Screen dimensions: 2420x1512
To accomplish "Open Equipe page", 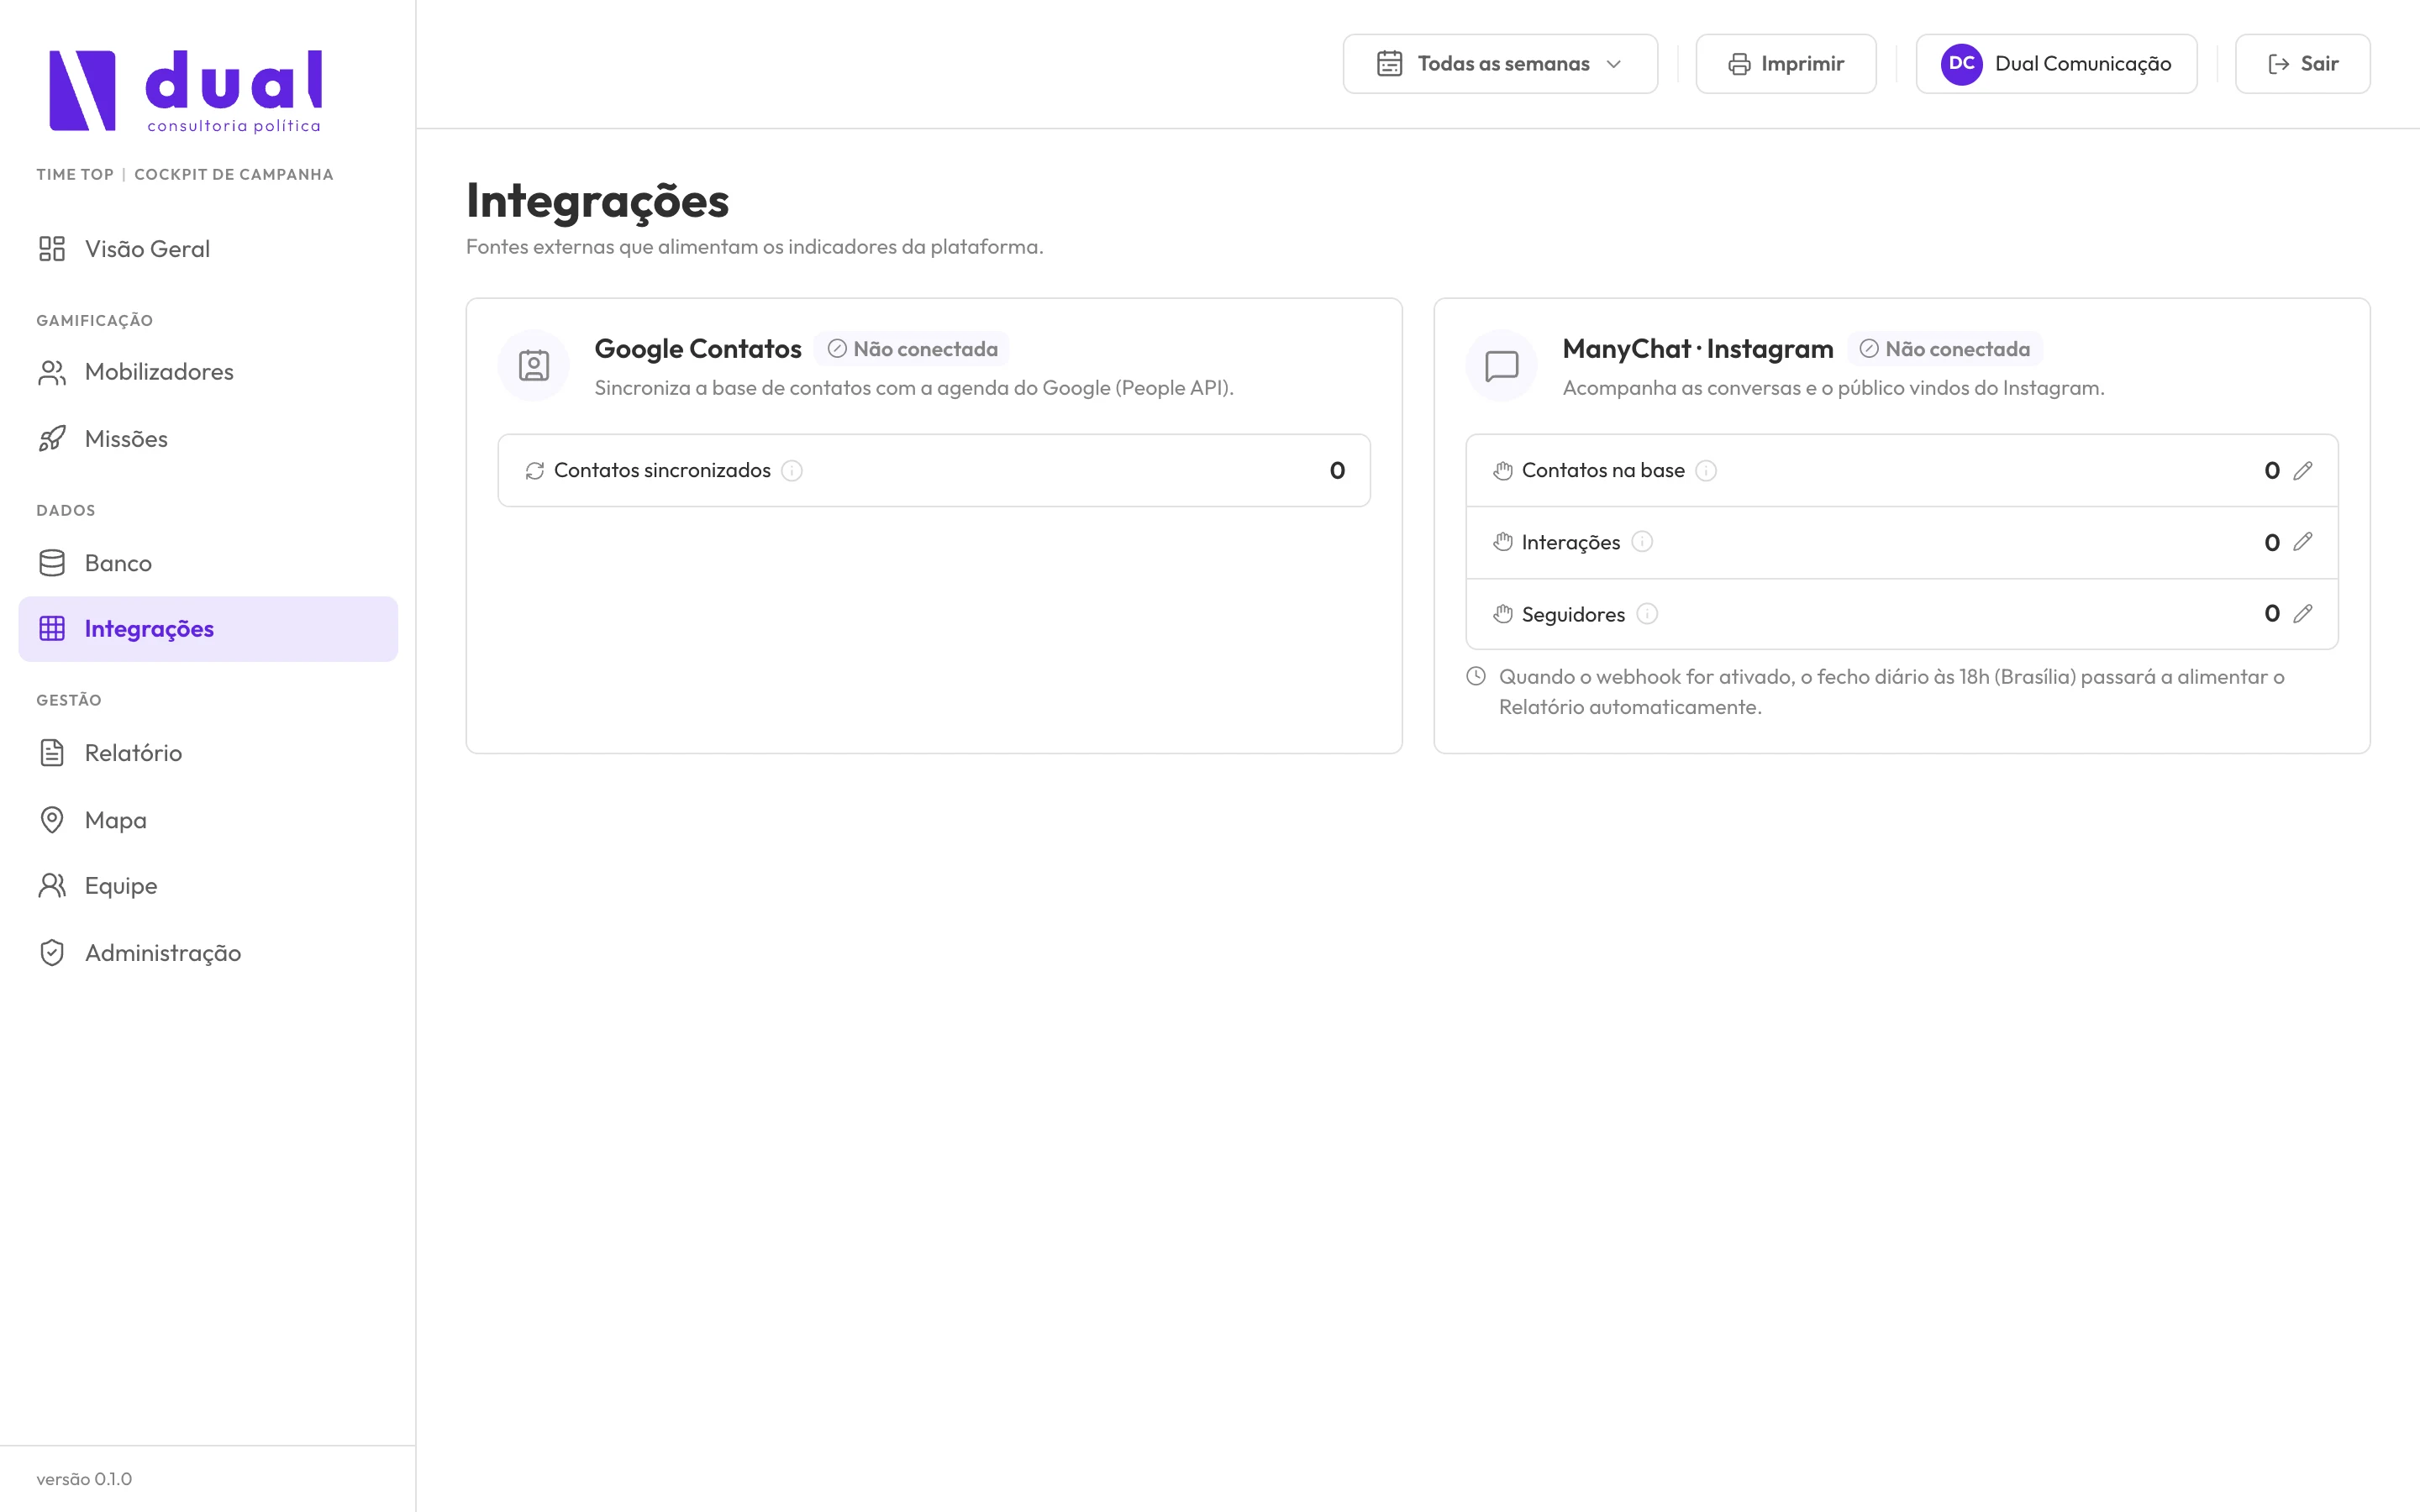I will (x=208, y=886).
